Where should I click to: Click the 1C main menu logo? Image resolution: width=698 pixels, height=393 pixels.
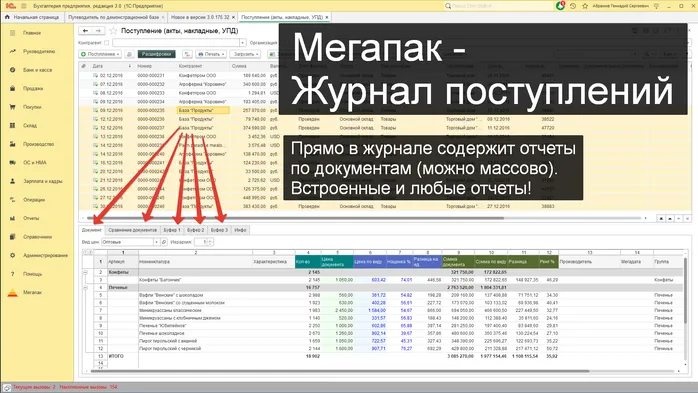click(11, 6)
